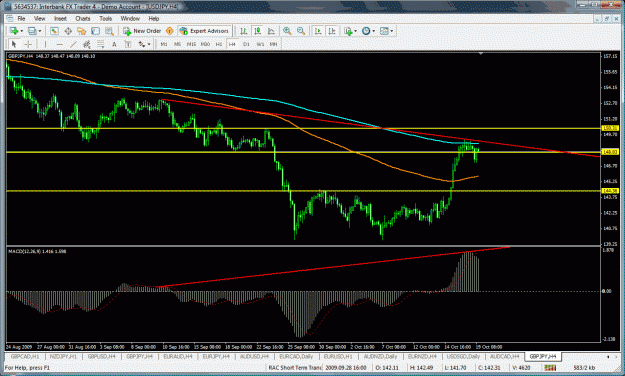Expand the Periods dropdown arrow
The height and width of the screenshot is (376, 625).
point(373,31)
